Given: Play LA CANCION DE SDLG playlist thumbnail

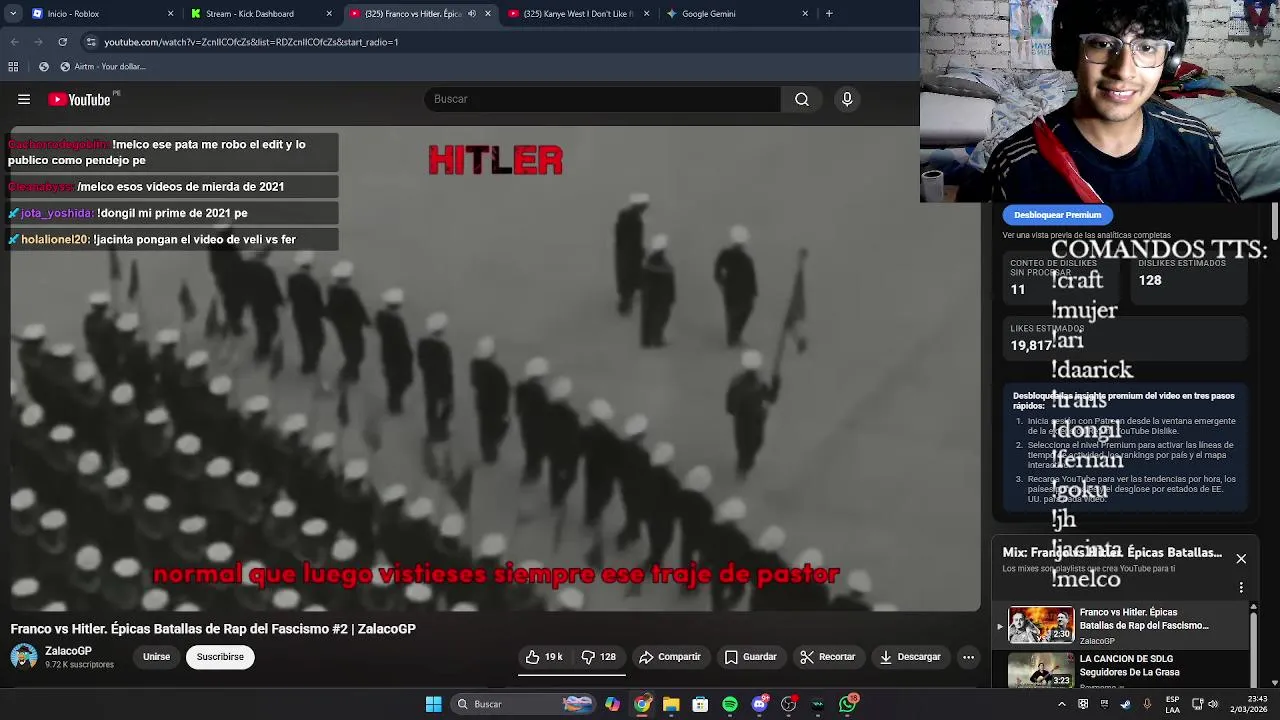Looking at the screenshot, I should [1040, 670].
